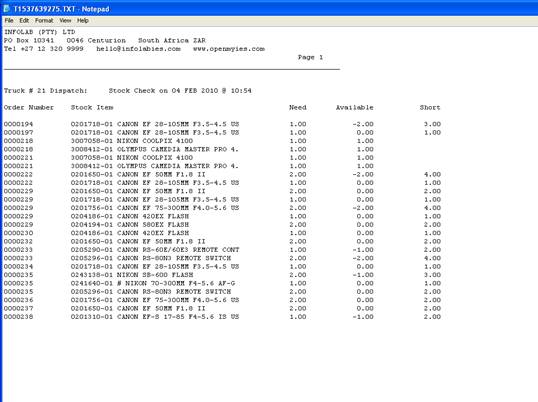Click Need value 2.00 for order 0000237
This screenshot has width=538, height=402.
298,309
